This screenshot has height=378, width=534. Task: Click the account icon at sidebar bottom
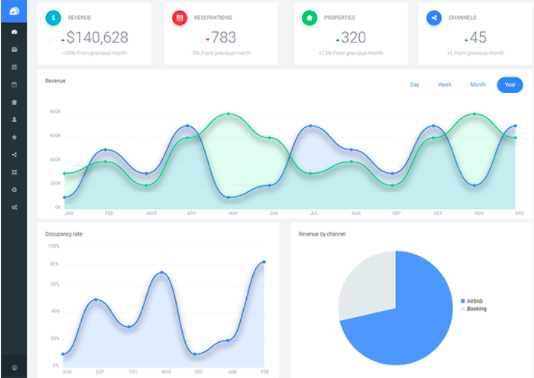click(x=14, y=368)
